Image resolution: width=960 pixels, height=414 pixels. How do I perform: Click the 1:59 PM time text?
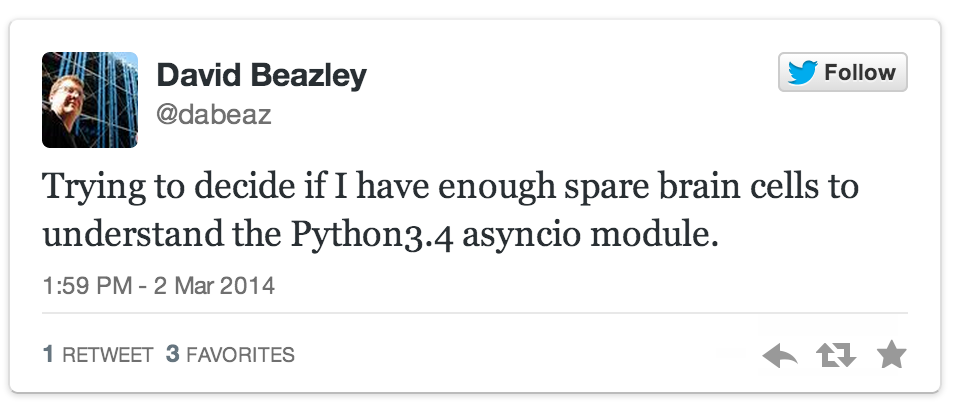[87, 286]
